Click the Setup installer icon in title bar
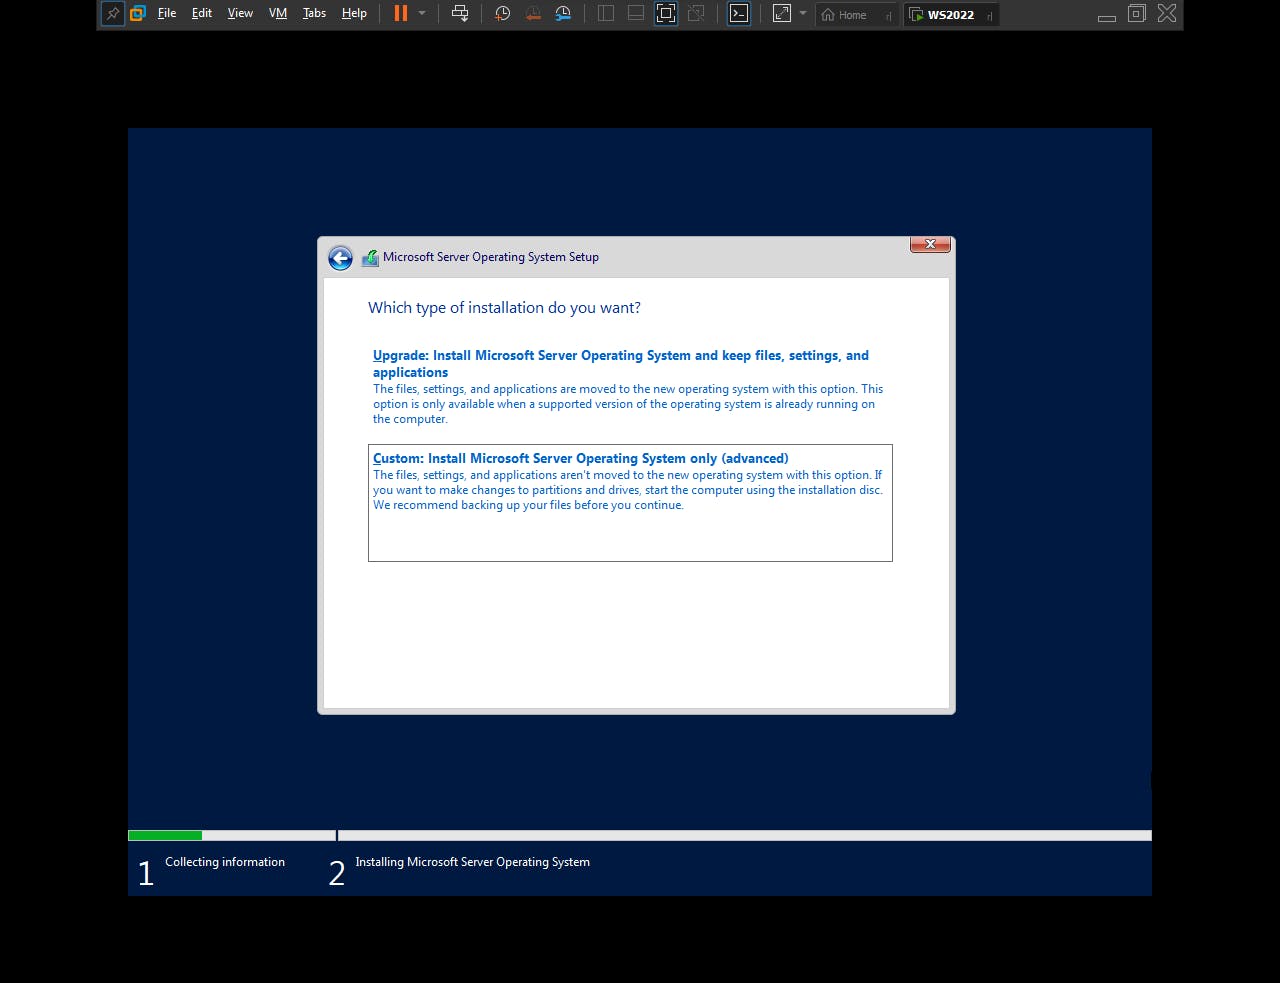 pyautogui.click(x=370, y=258)
